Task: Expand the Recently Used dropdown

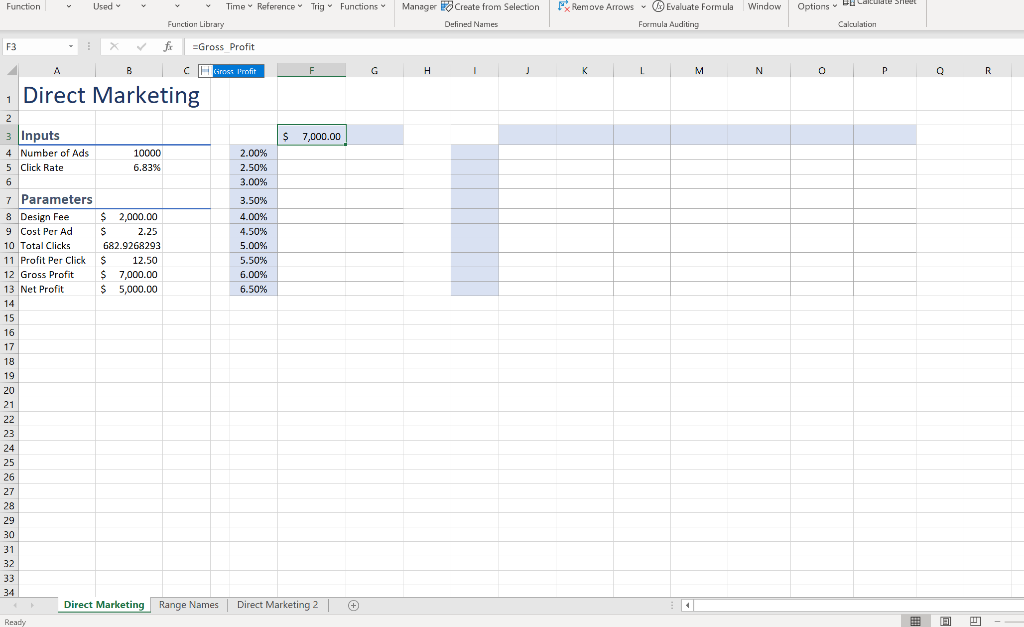Action: (x=118, y=7)
